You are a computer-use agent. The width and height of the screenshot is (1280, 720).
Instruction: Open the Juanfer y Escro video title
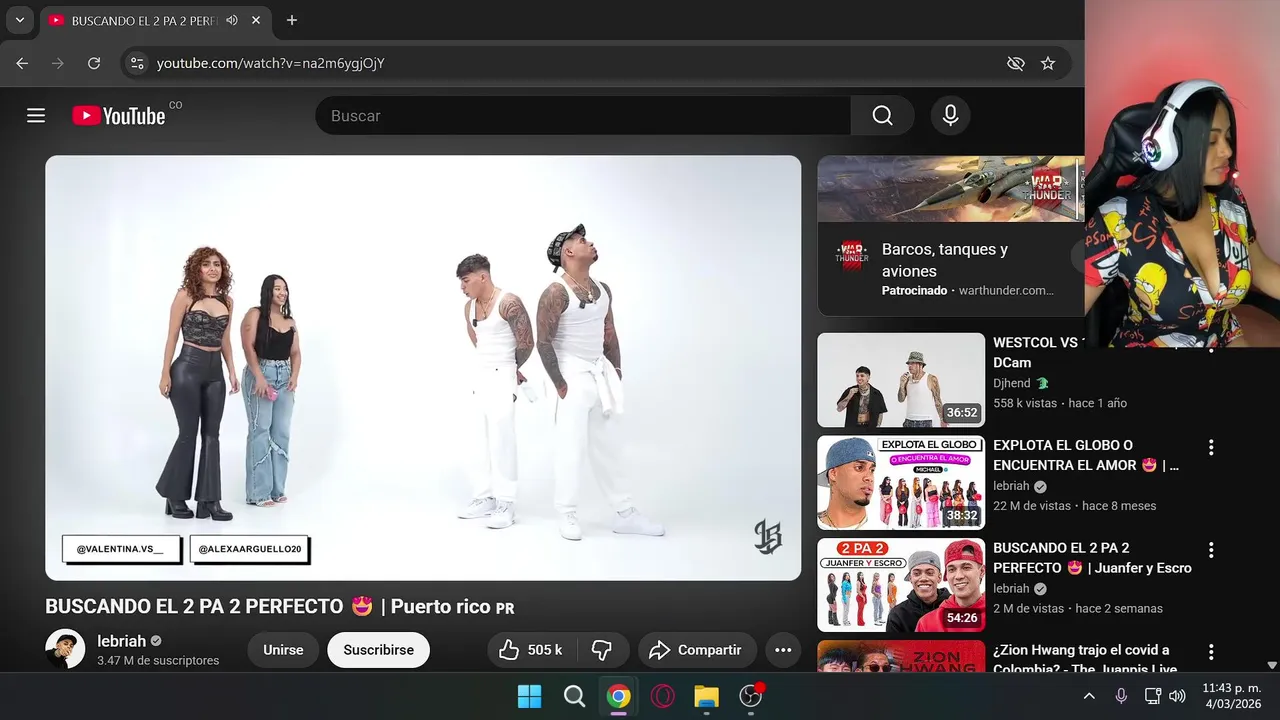tap(1092, 558)
